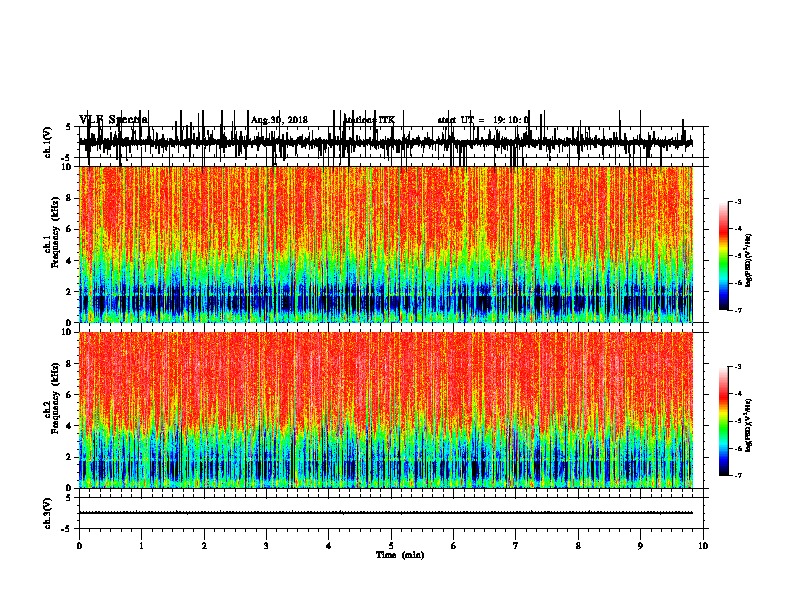Click the "station: ITK" header label
The image size is (792, 612).
coord(370,120)
